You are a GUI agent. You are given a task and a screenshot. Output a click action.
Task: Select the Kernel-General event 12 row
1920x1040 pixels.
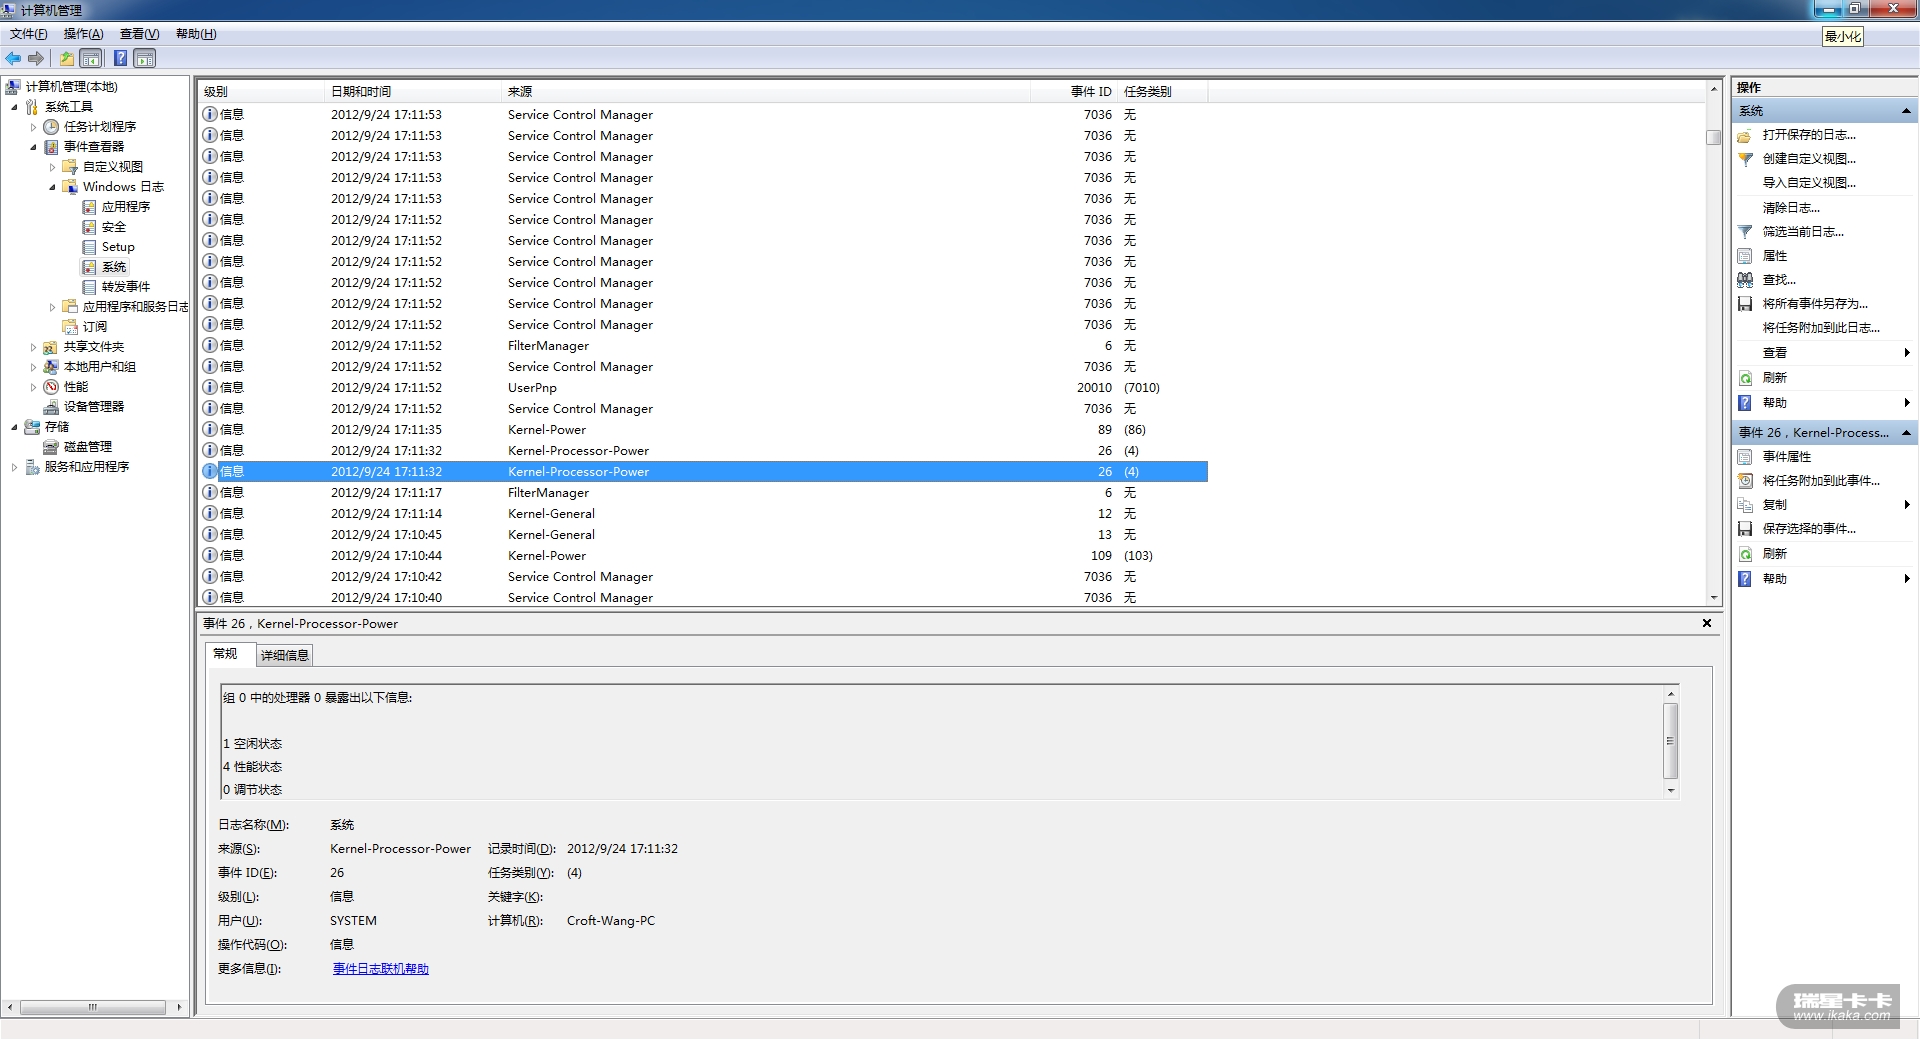703,514
